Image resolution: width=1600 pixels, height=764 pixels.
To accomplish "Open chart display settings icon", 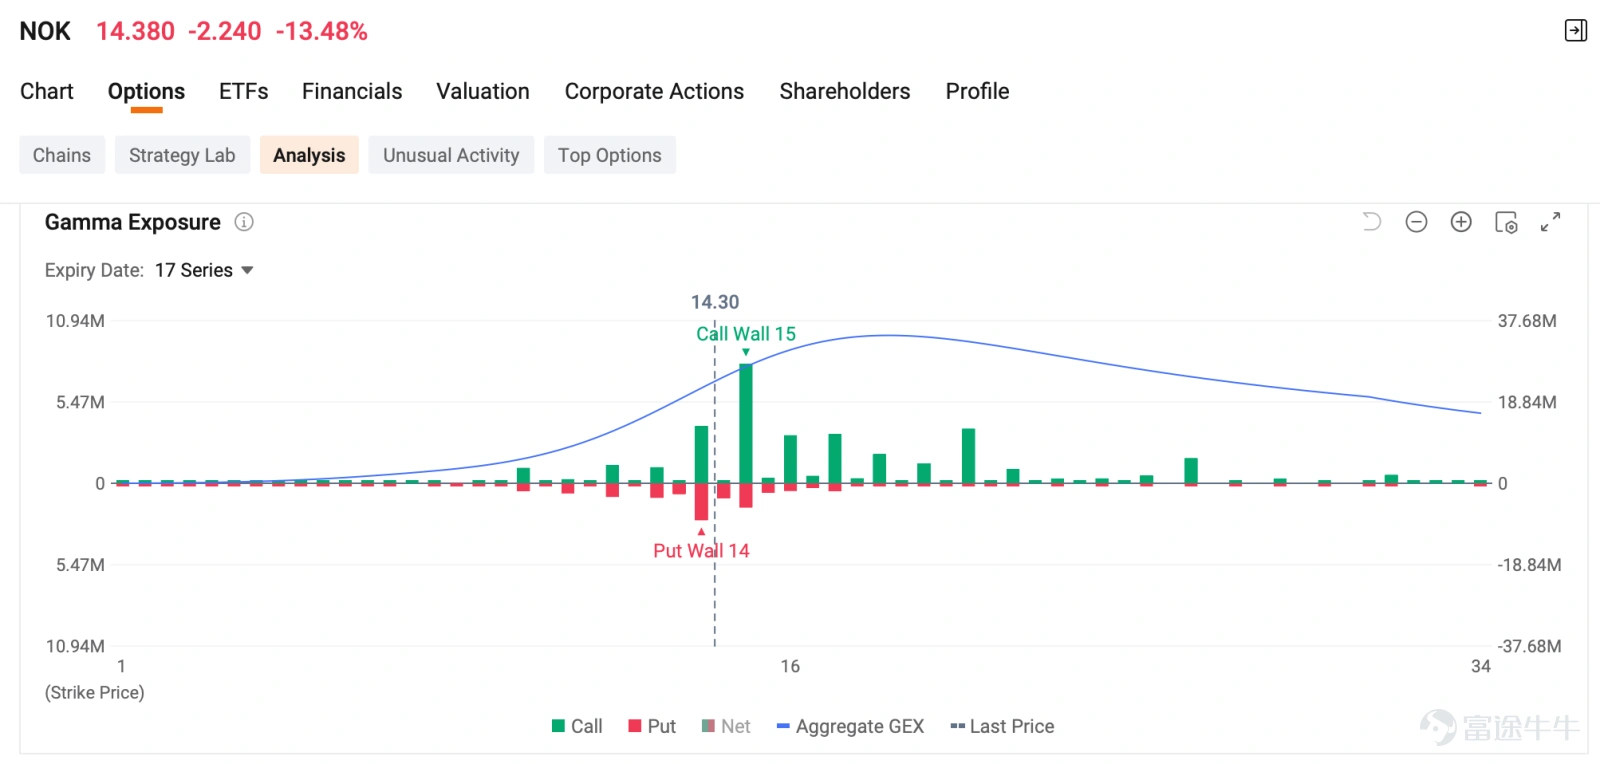I will 1506,222.
